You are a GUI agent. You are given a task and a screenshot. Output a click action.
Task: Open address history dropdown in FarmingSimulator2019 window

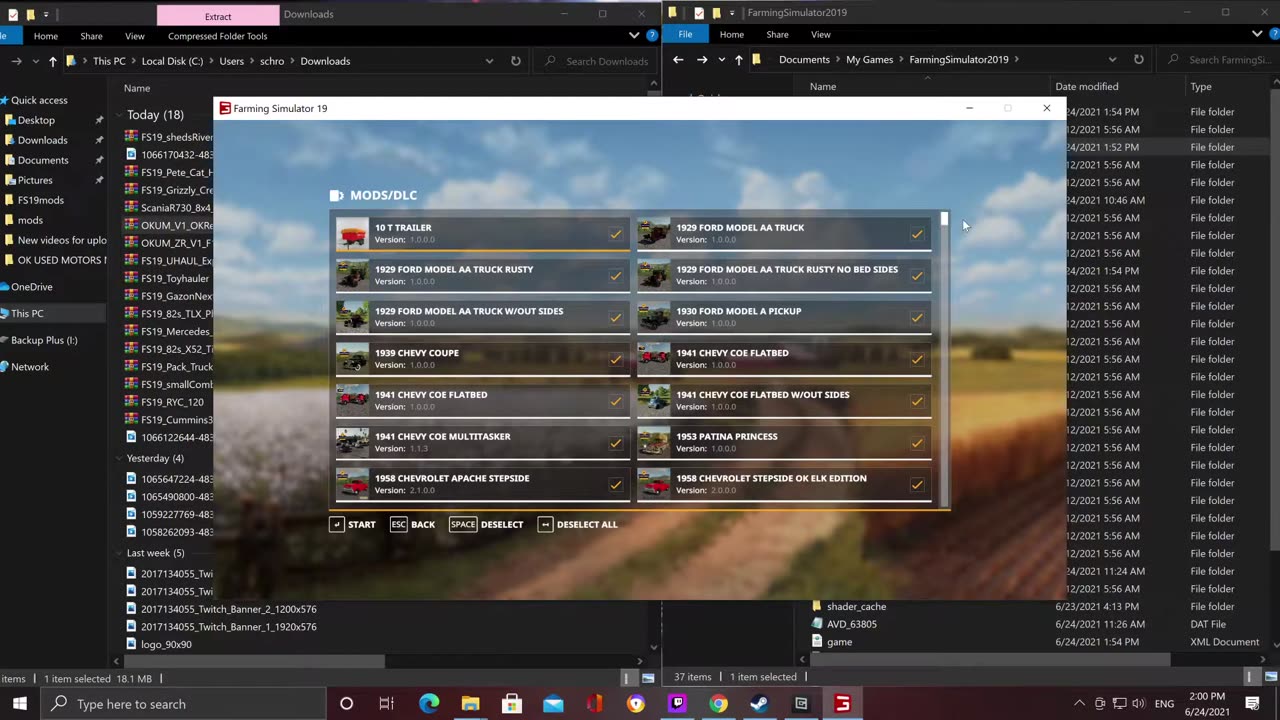[1112, 59]
